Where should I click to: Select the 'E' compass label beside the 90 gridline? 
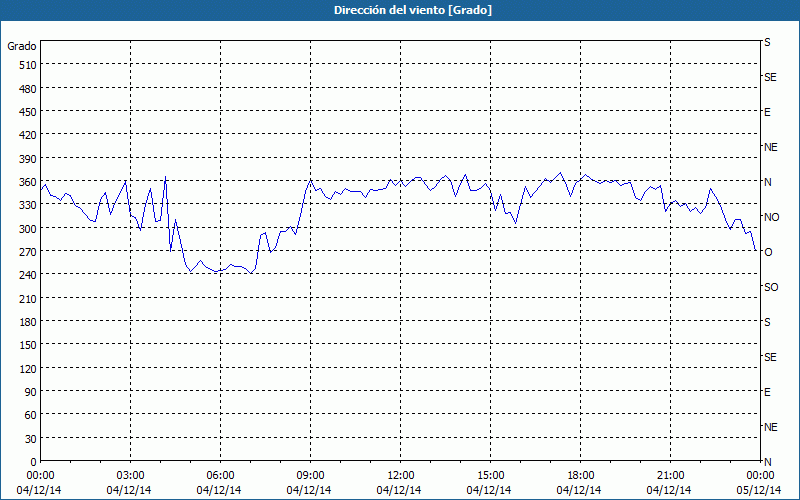(767, 392)
